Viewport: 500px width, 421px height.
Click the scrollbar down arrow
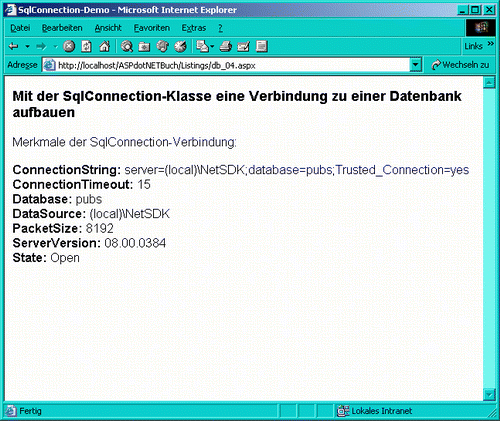point(489,395)
